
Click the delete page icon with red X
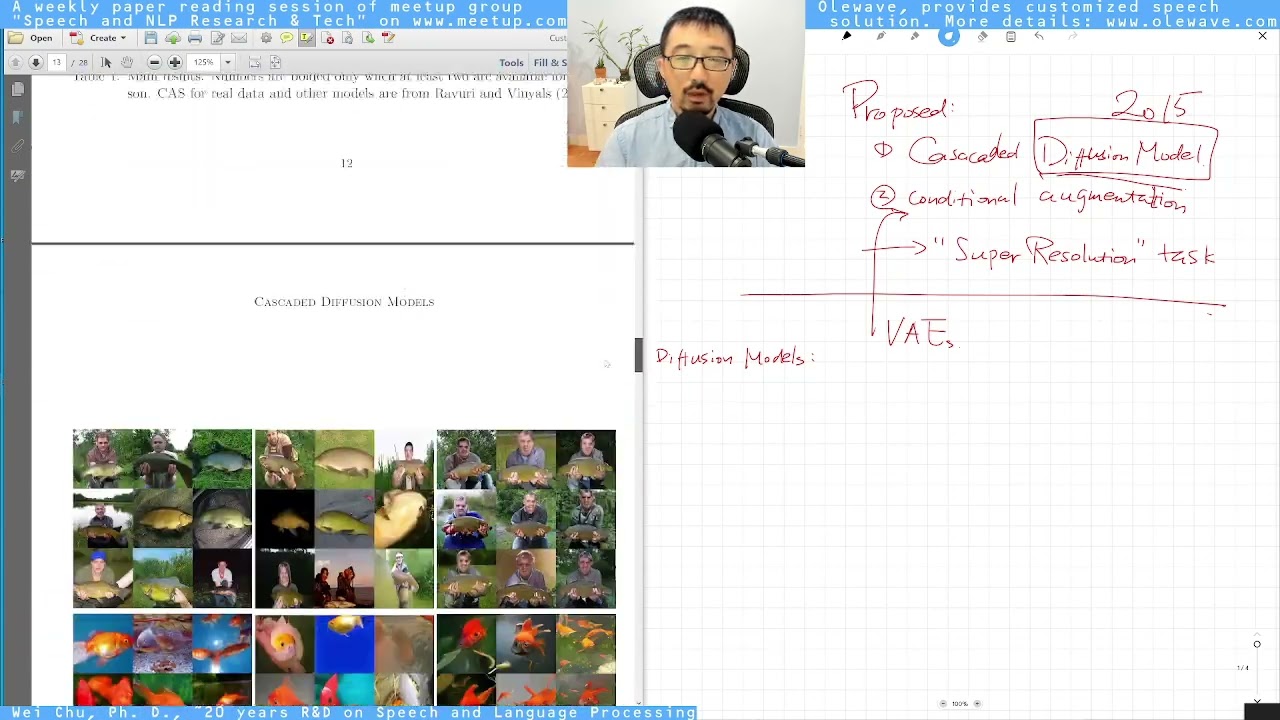328,38
